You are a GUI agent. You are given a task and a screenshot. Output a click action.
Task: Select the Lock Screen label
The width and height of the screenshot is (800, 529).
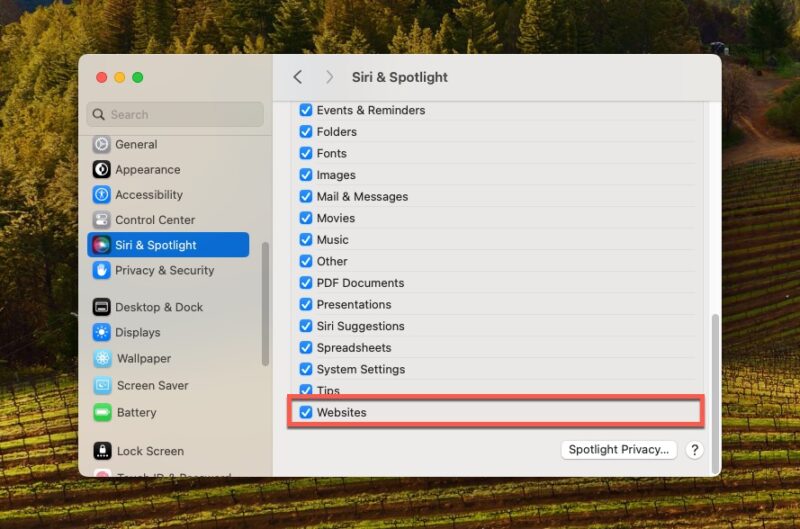151,451
